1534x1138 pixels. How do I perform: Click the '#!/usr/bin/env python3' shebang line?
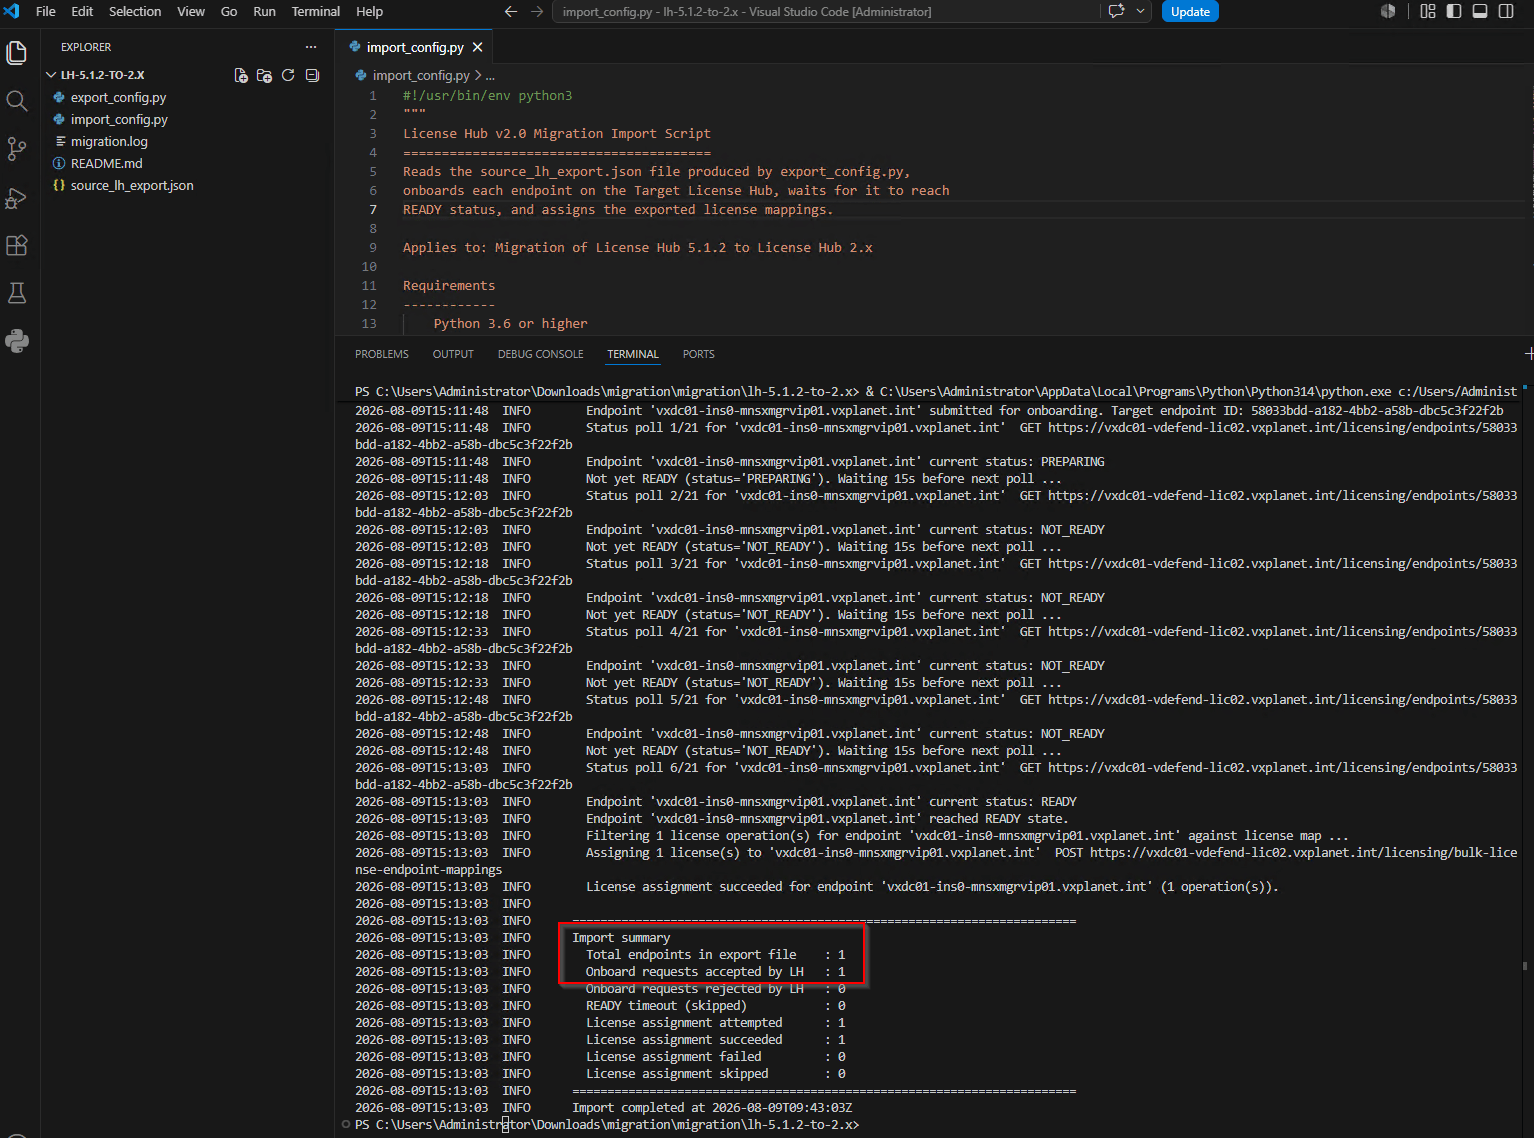[x=488, y=95]
